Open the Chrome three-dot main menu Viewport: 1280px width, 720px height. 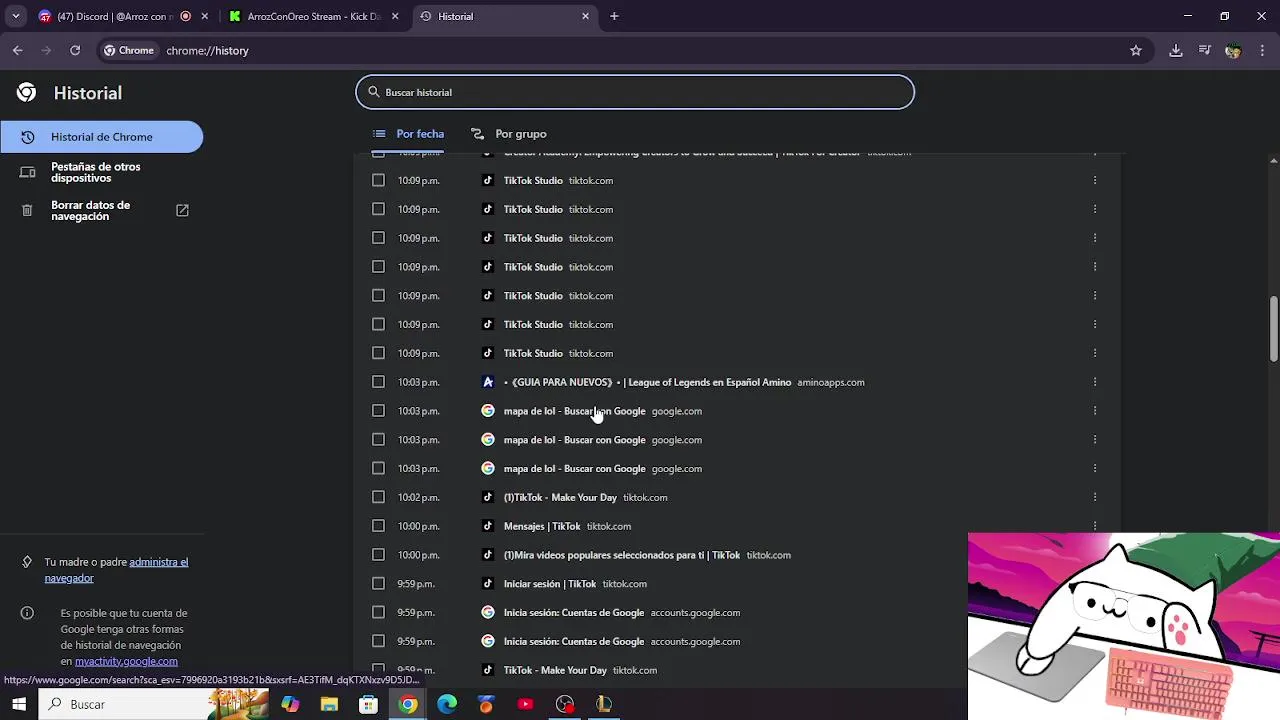point(1262,50)
